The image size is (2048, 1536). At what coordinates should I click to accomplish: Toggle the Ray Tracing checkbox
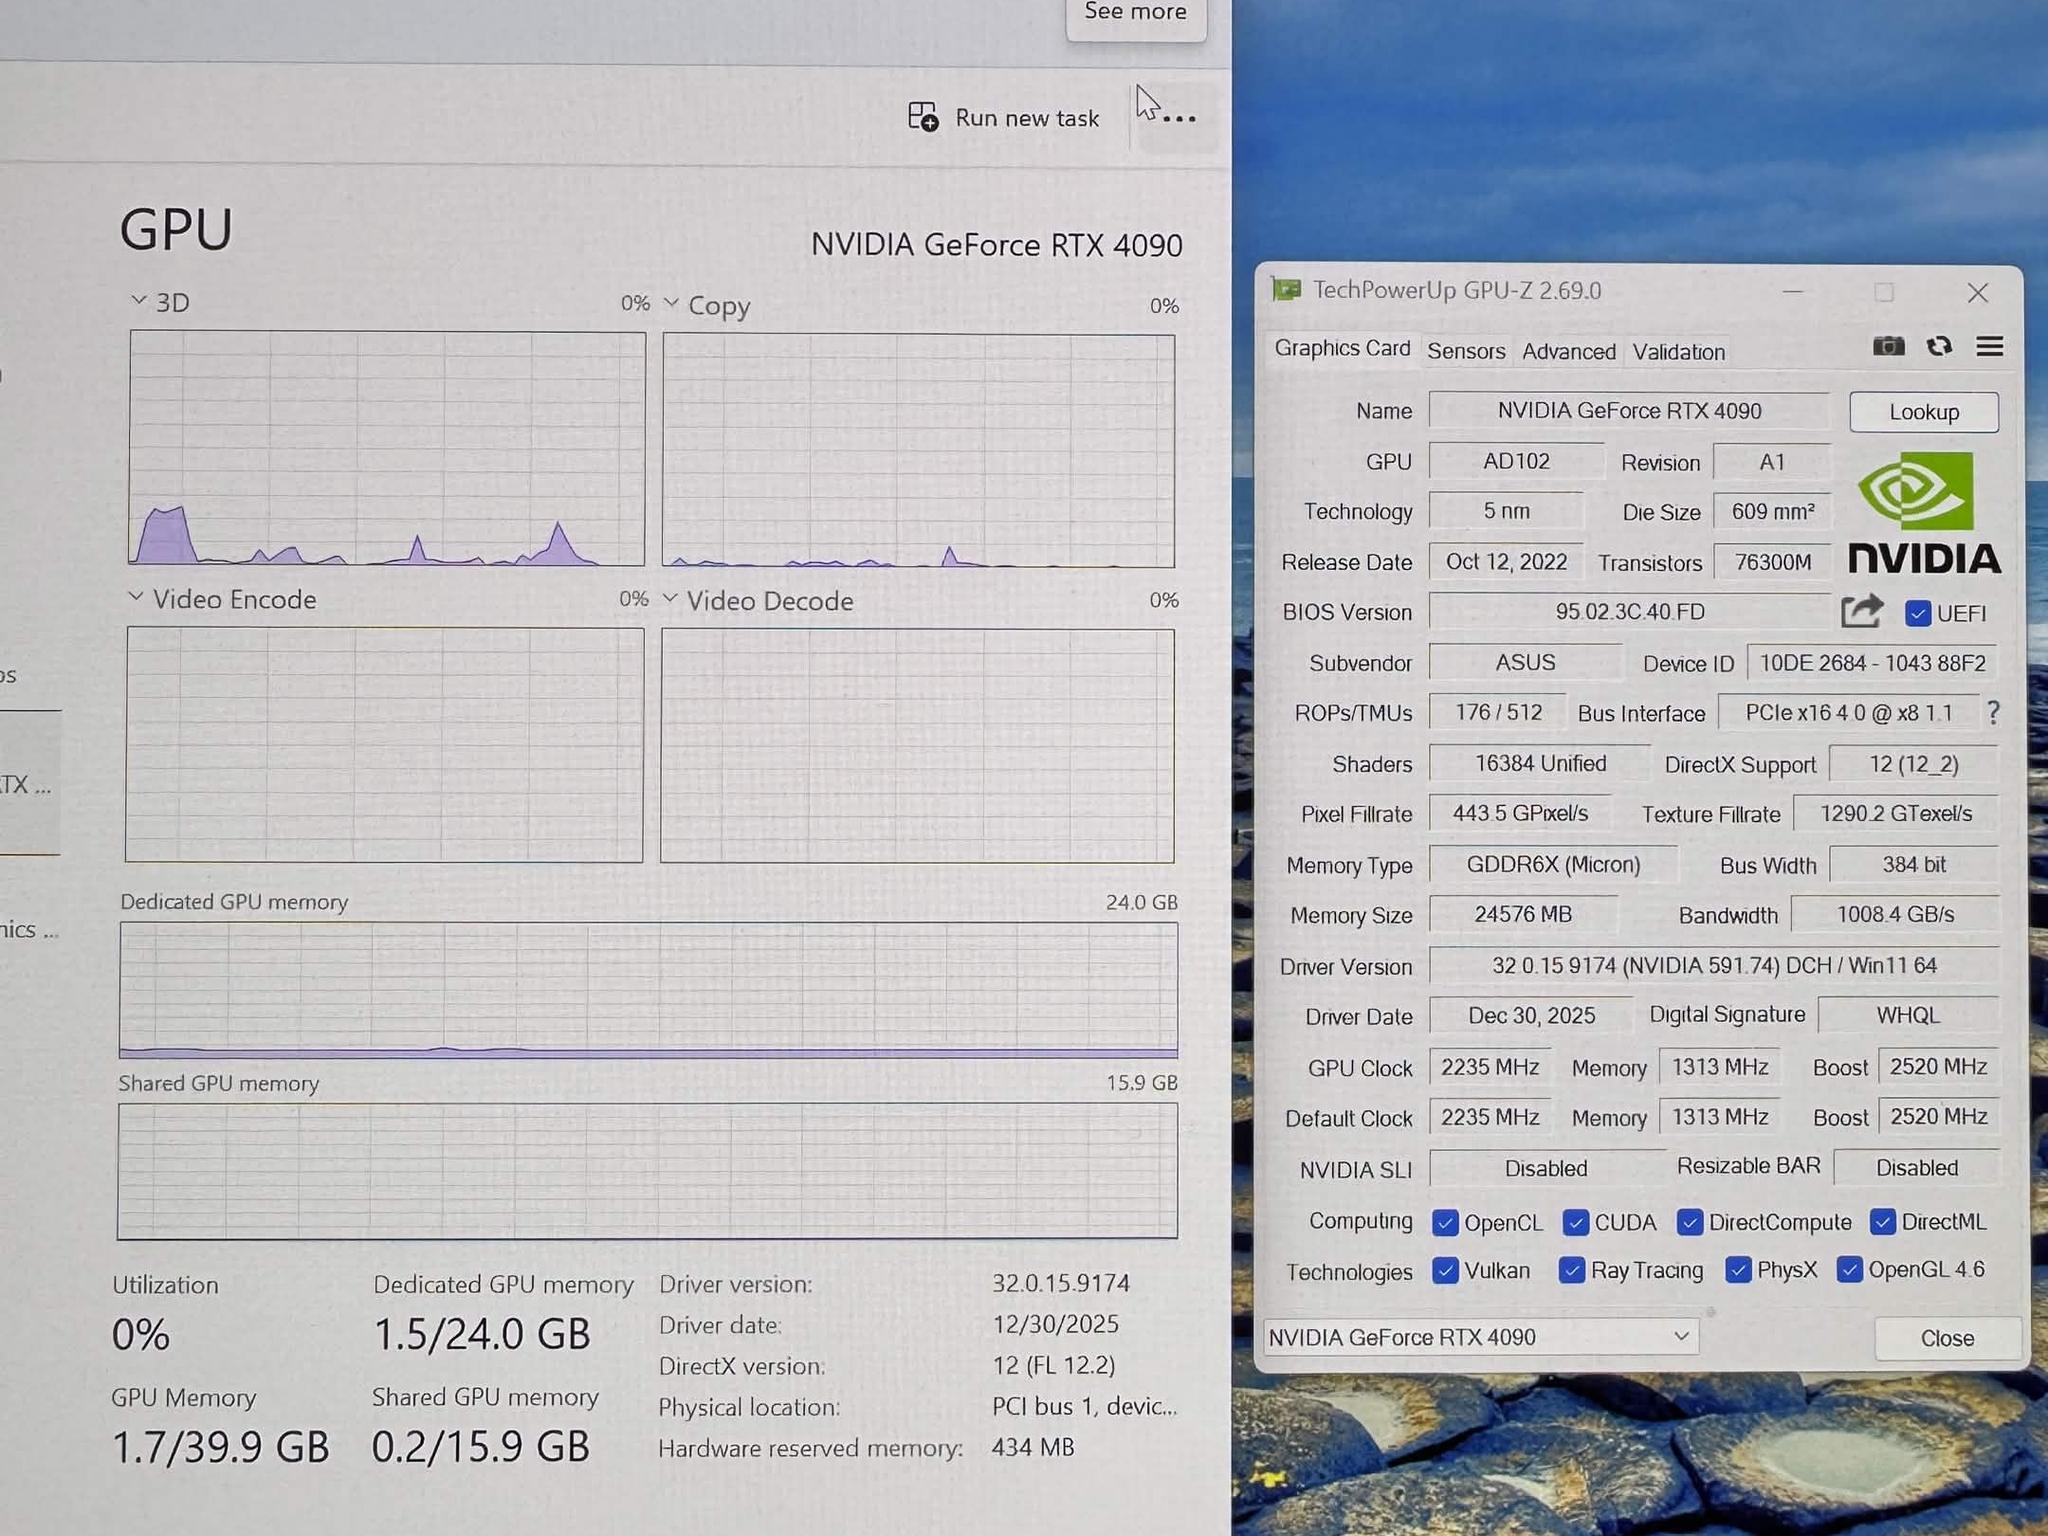(1571, 1270)
